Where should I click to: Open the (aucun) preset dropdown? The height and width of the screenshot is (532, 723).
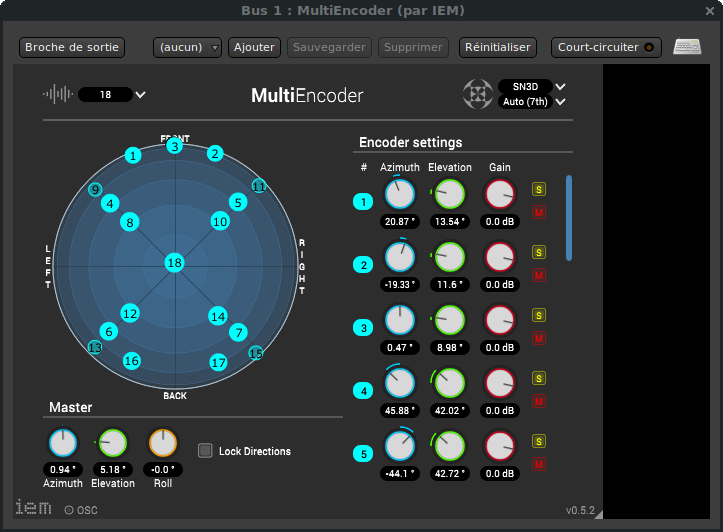point(187,47)
